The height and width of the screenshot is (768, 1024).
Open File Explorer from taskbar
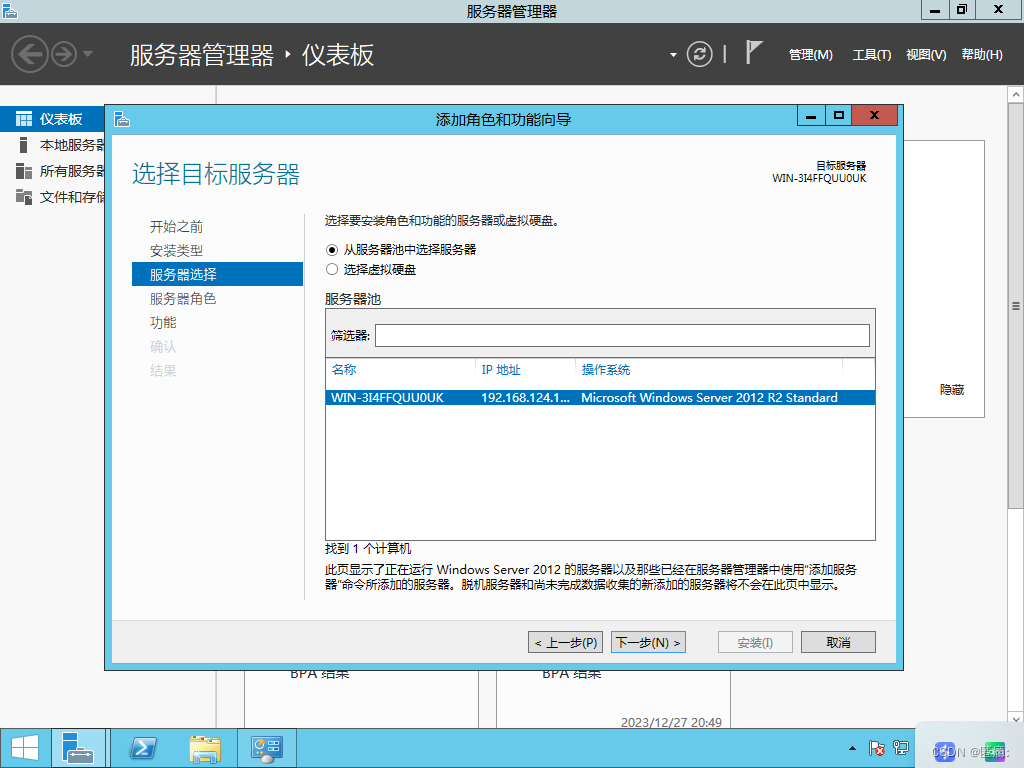205,748
